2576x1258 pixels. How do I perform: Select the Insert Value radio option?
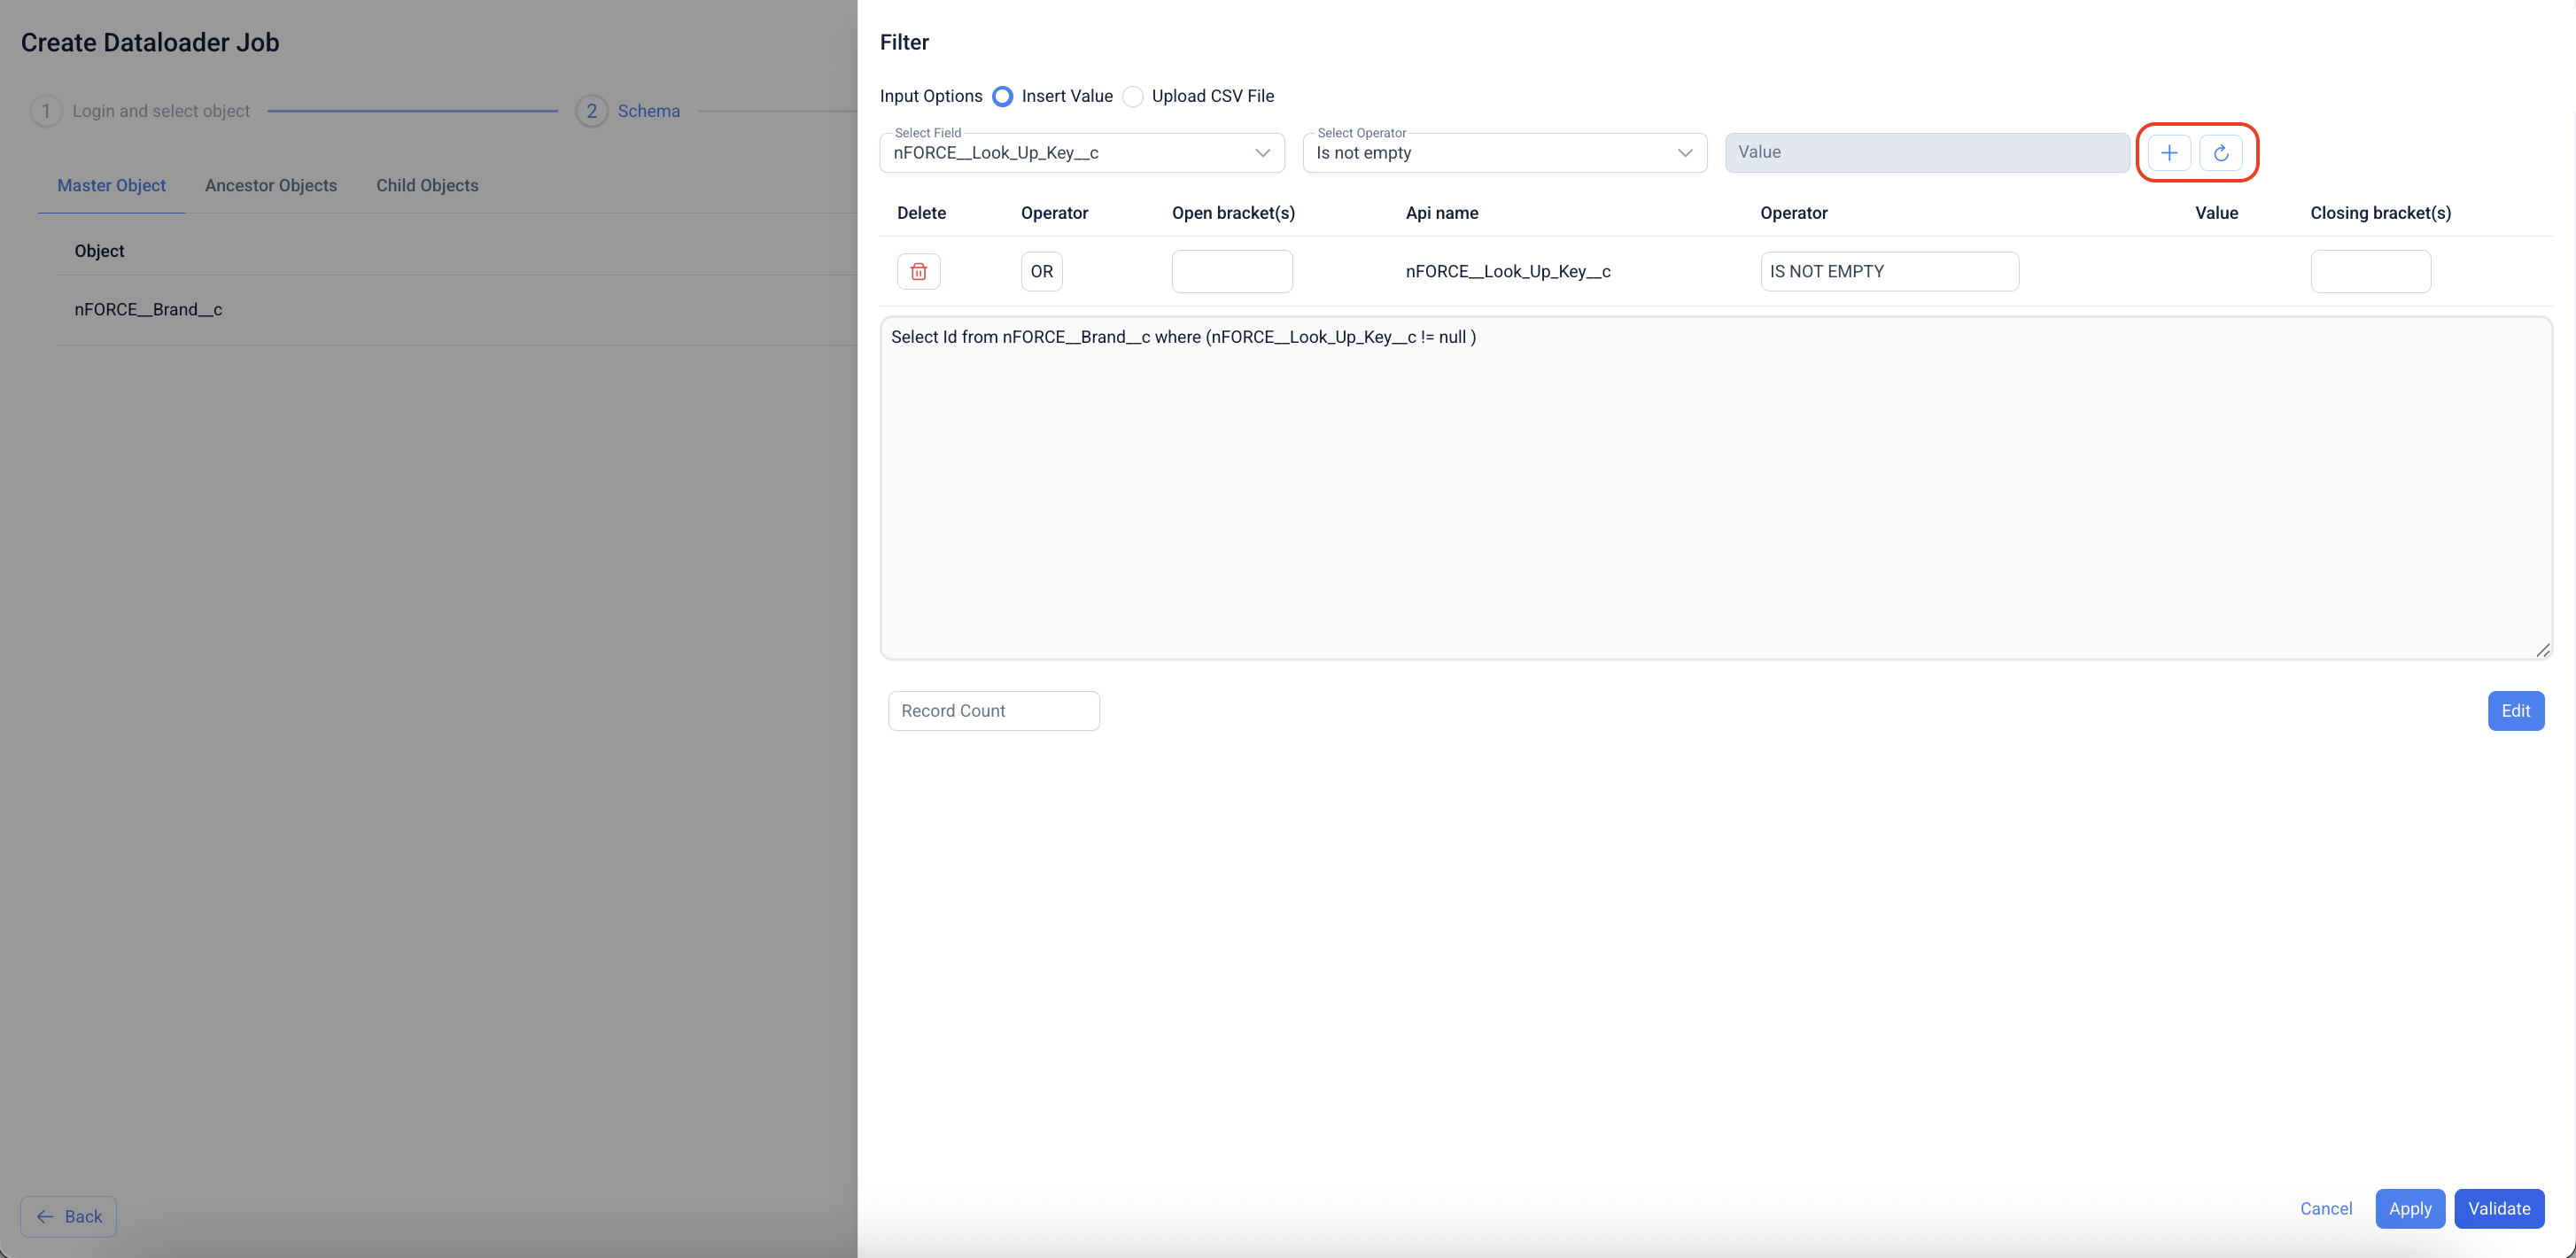[x=1002, y=96]
